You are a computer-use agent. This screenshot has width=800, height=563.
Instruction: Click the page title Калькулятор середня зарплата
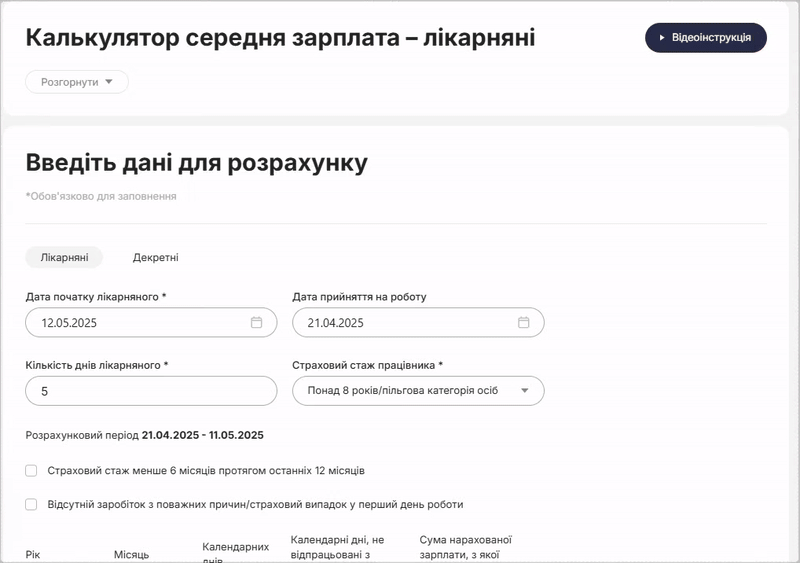point(280,39)
